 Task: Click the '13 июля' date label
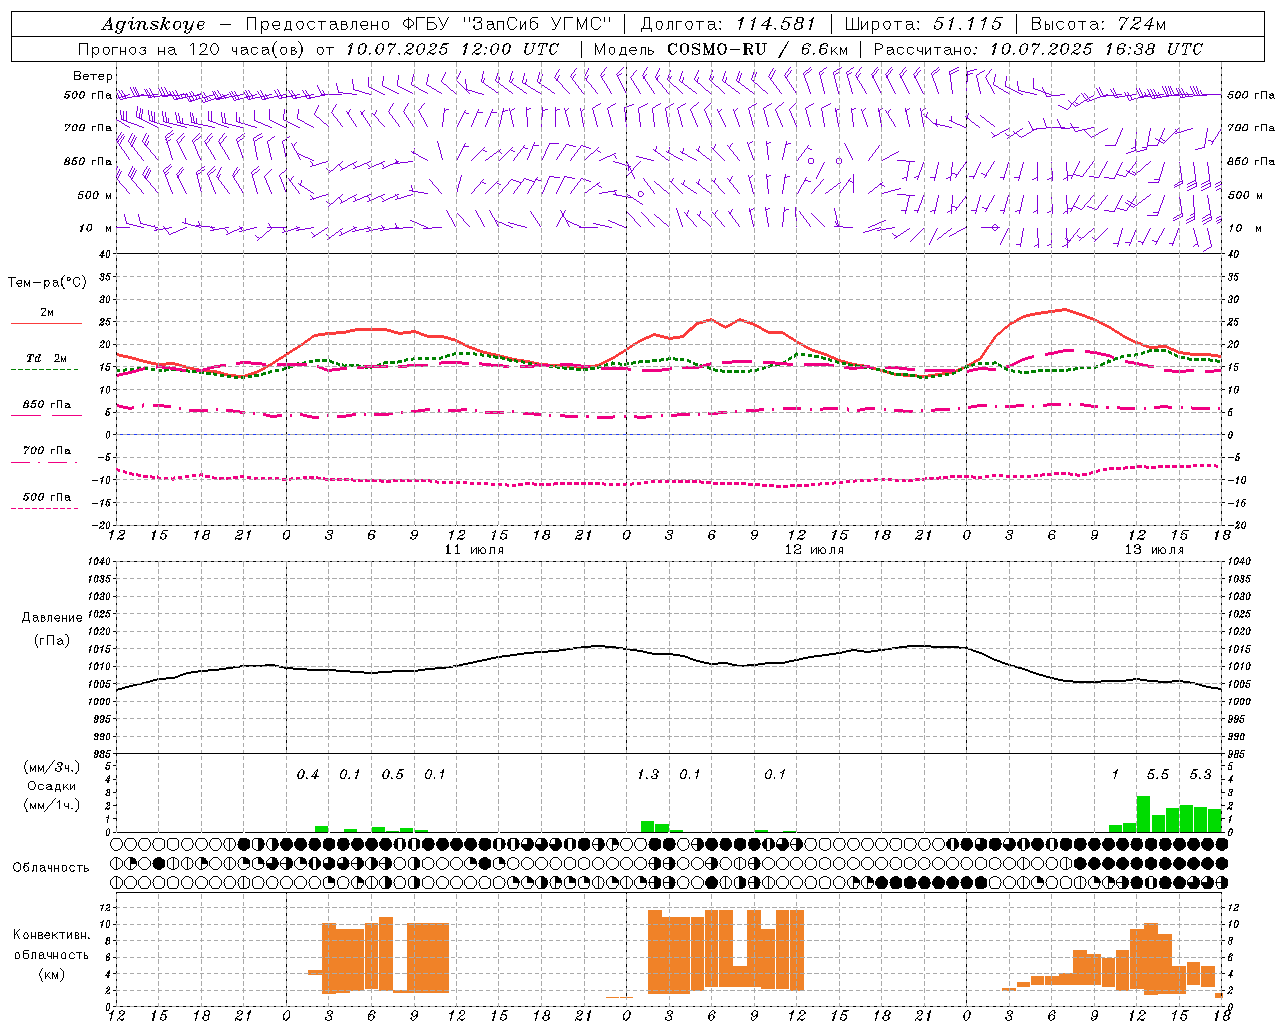pyautogui.click(x=1154, y=550)
